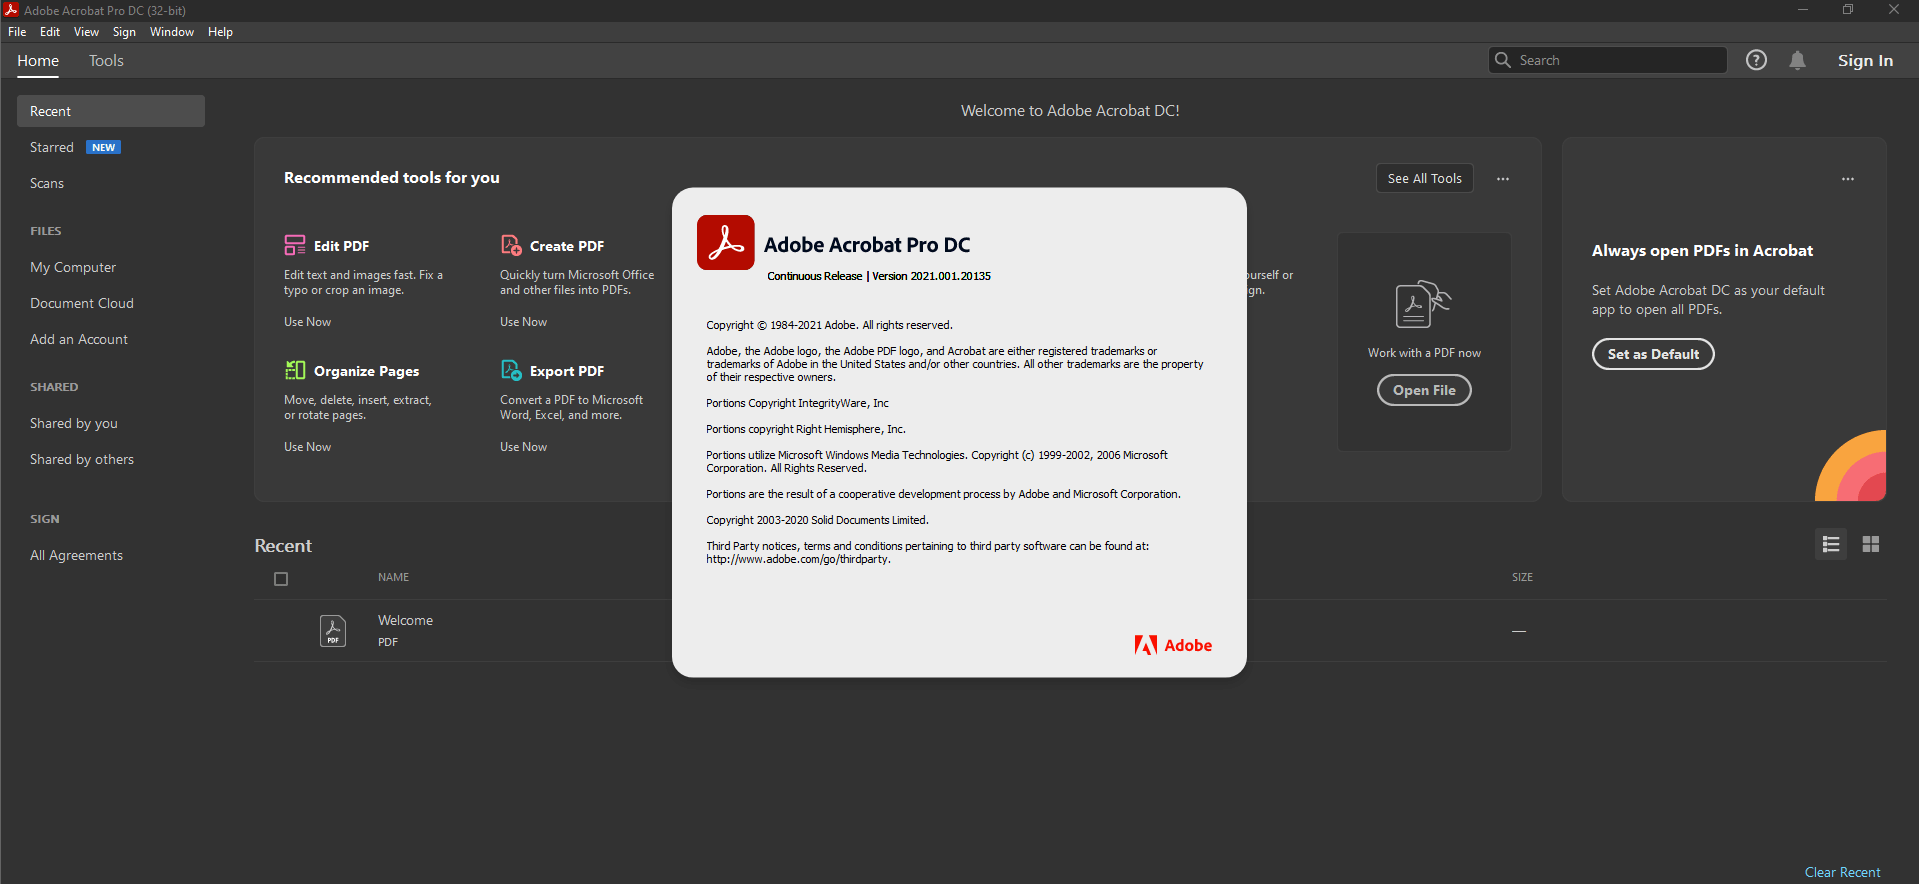Select Recent in the sidebar
The height and width of the screenshot is (884, 1919).
[x=111, y=111]
